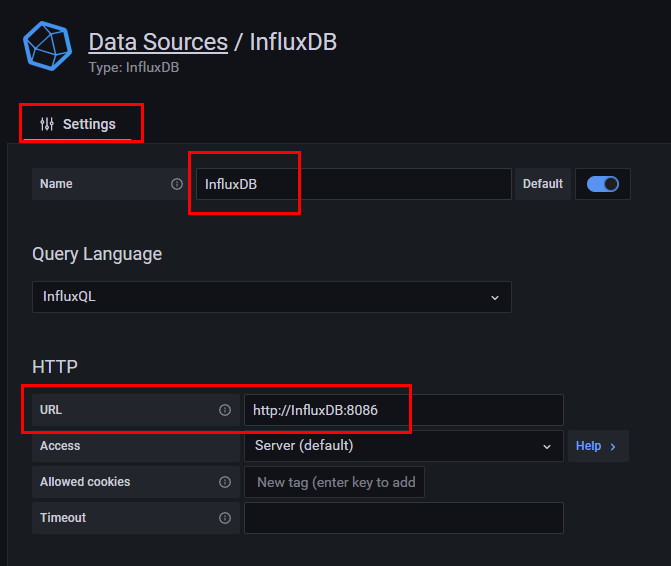Open the InfluxQL query language dropdown

(x=271, y=297)
